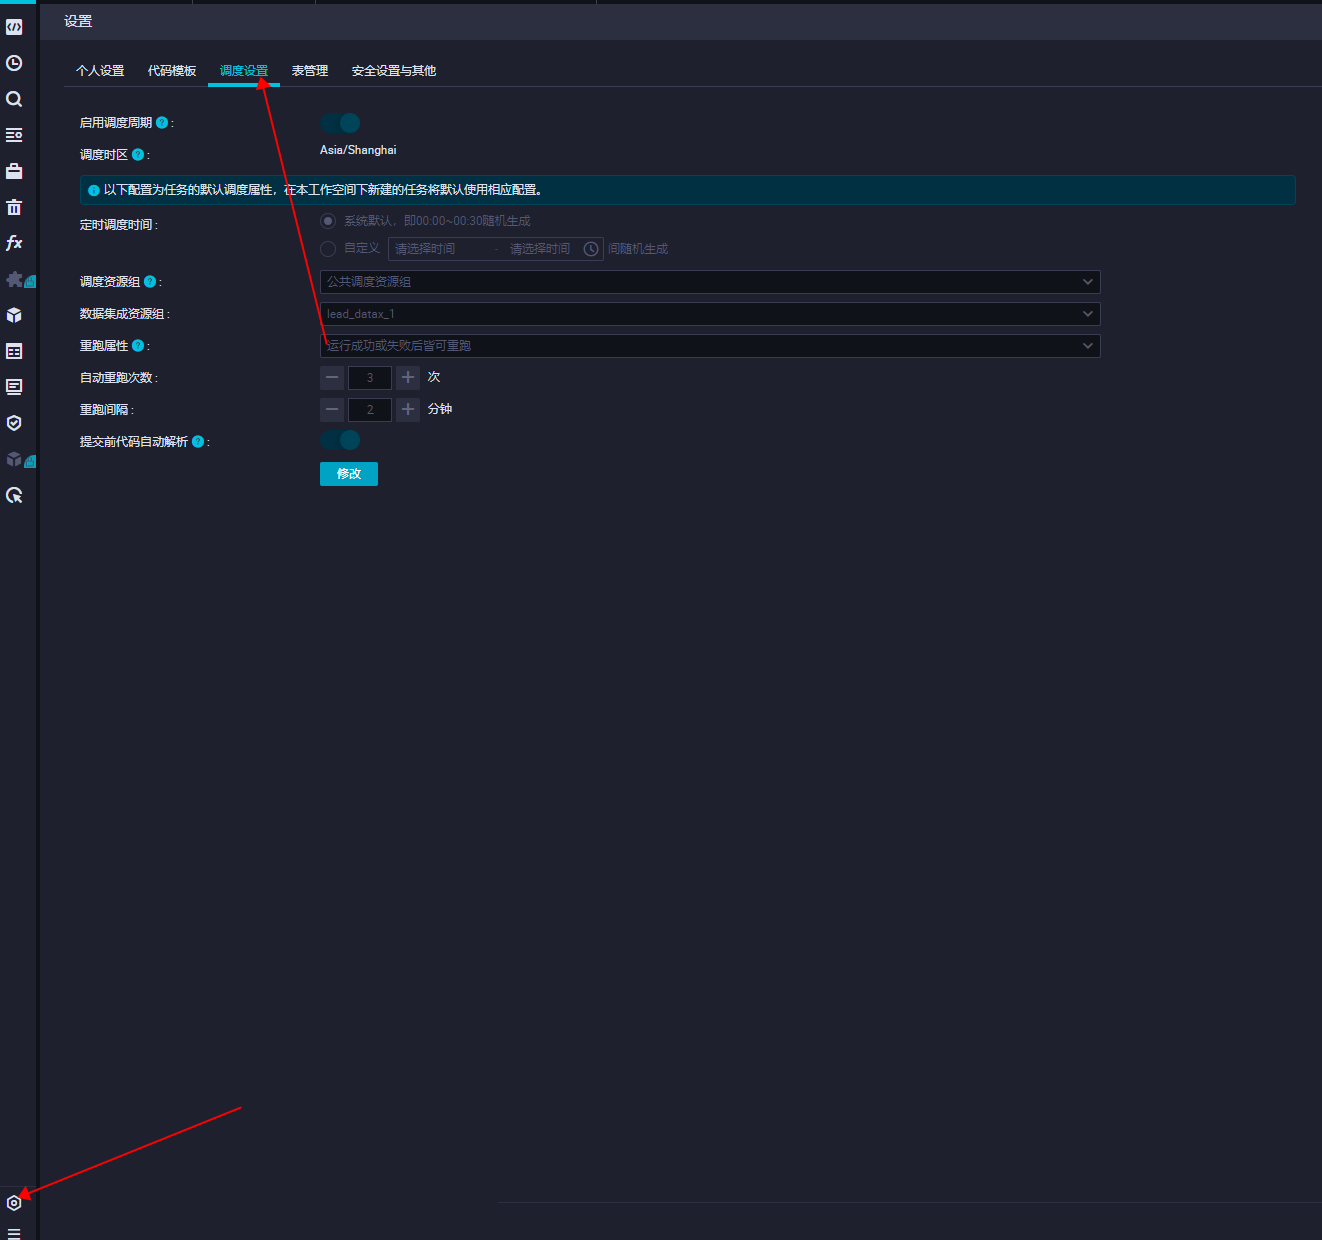Open the 调度资源组 dropdown
Screen dimensions: 1322x1240
pyautogui.click(x=710, y=282)
